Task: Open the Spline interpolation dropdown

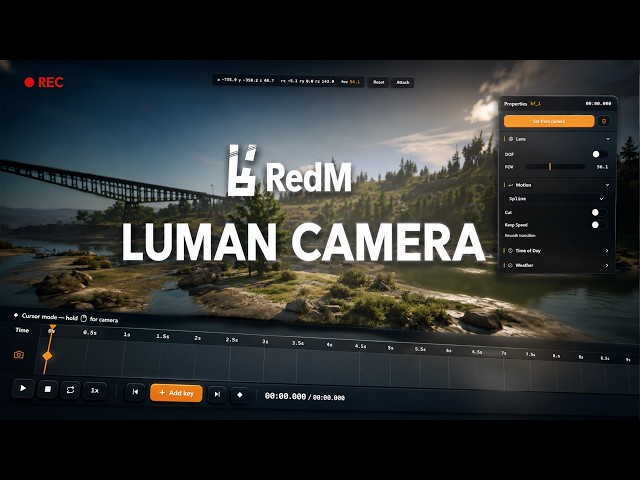Action: [556, 199]
